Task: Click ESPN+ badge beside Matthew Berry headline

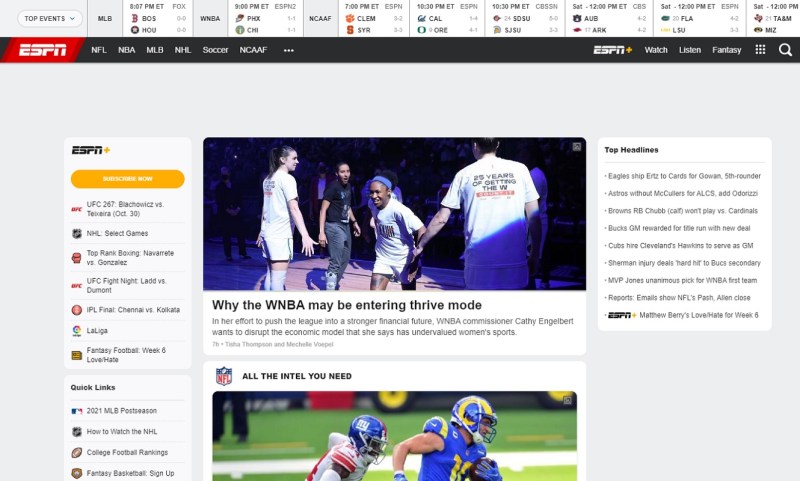Action: (622, 316)
